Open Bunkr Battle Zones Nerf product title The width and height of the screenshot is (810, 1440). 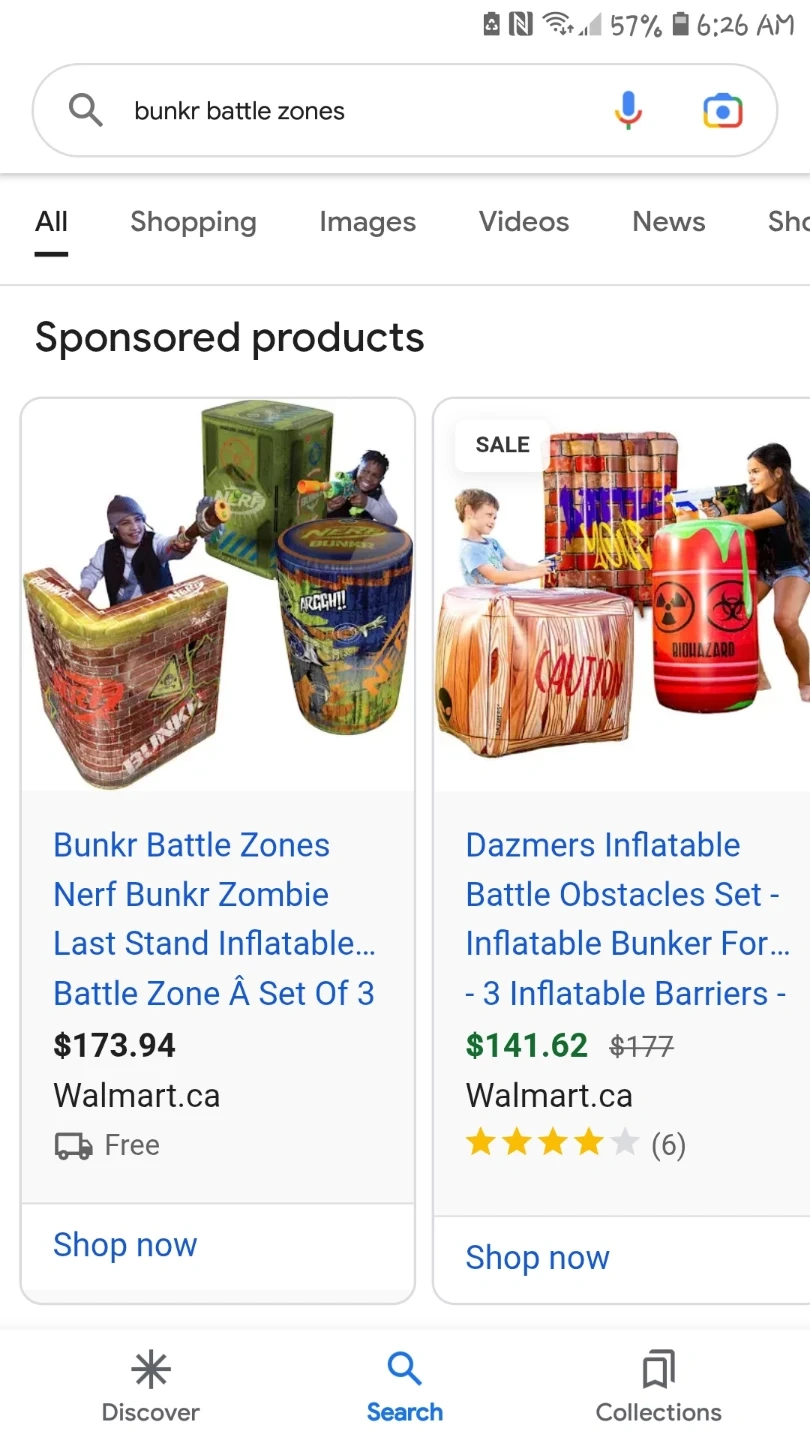pyautogui.click(x=214, y=919)
